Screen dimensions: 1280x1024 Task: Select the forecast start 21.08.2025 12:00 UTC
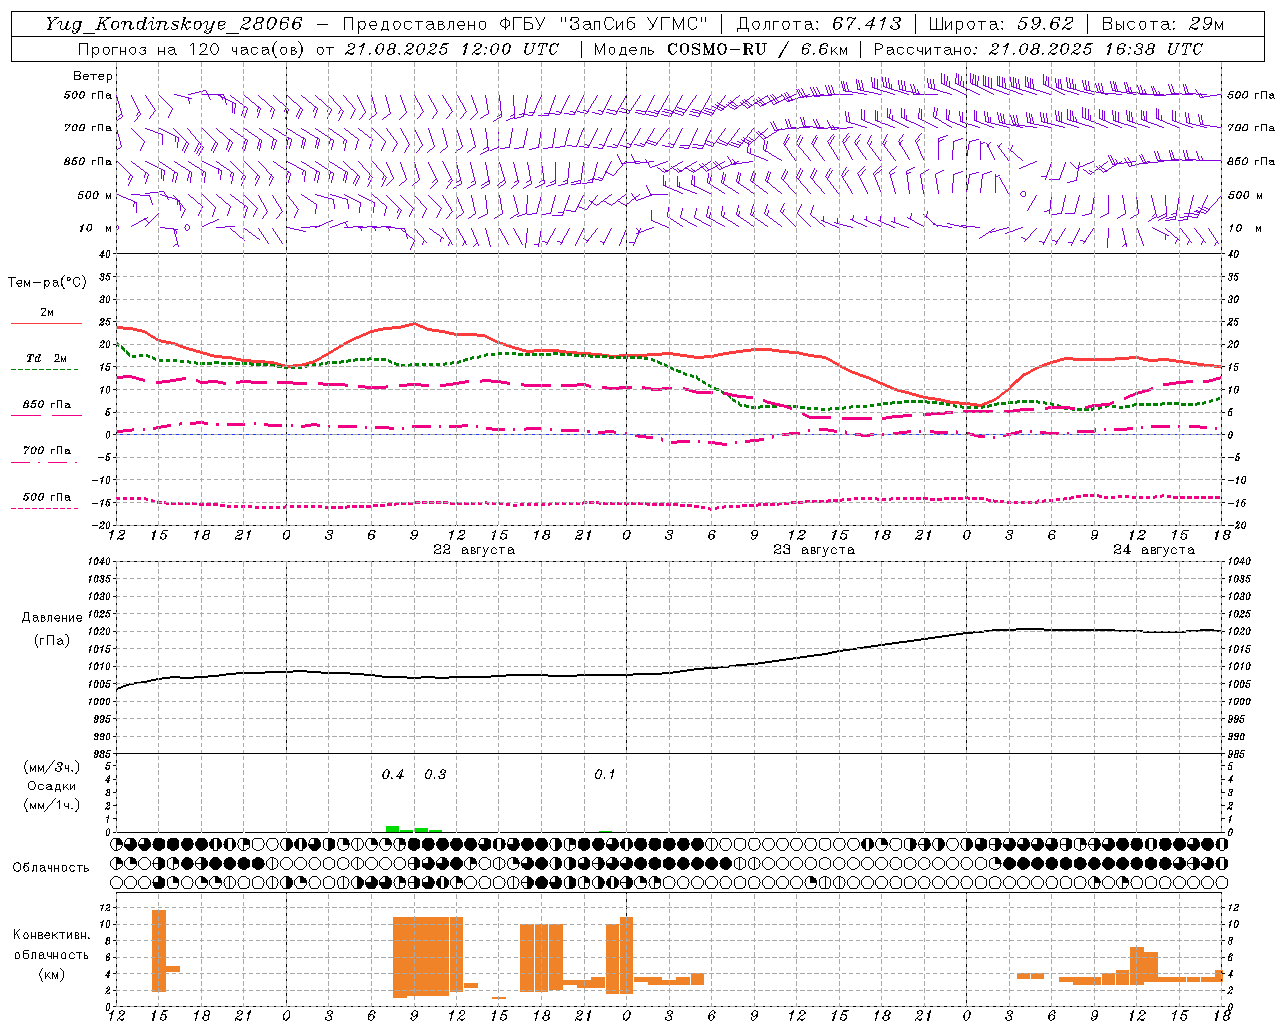click(x=452, y=49)
